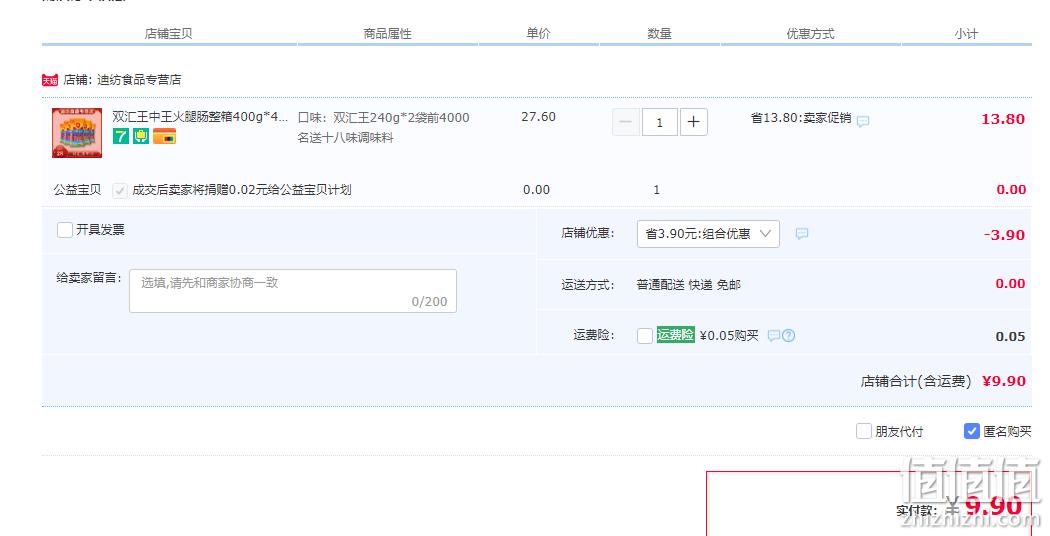
Task: Enable the 朋友代付 checkbox
Action: (x=864, y=431)
